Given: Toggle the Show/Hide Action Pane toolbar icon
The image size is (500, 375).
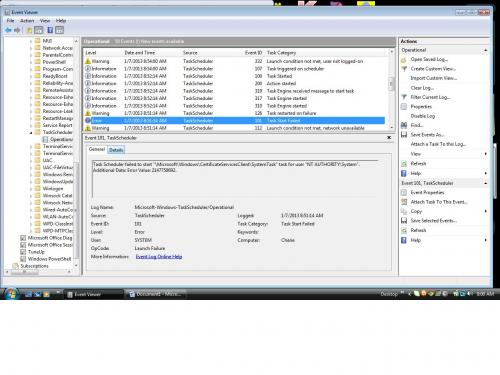Looking at the screenshot, I should coord(59,30).
